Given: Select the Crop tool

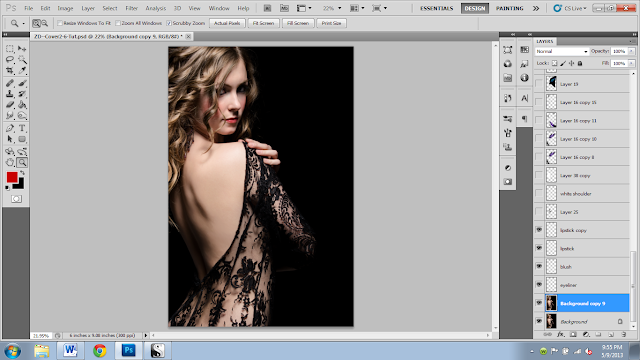Looking at the screenshot, I should pyautogui.click(x=10, y=71).
